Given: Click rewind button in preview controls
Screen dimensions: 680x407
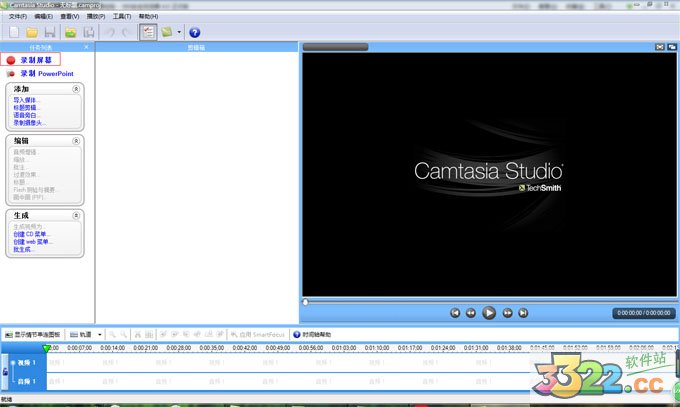Looking at the screenshot, I should (471, 313).
